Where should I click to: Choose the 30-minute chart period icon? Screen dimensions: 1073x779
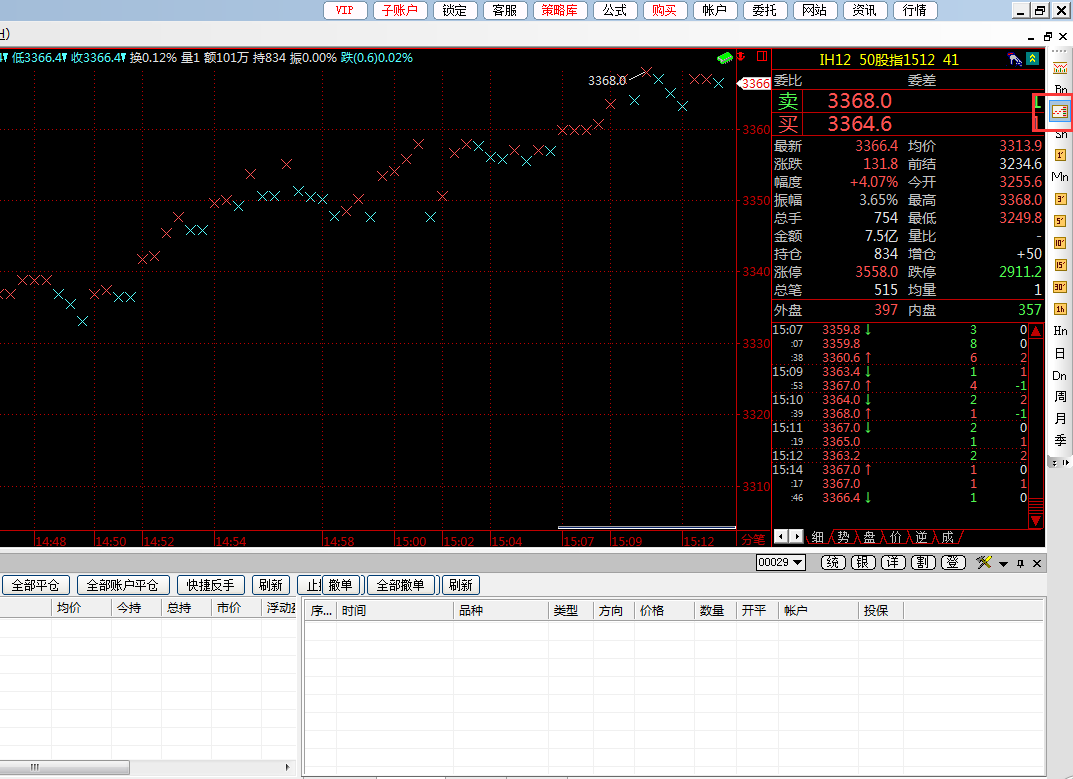1060,286
